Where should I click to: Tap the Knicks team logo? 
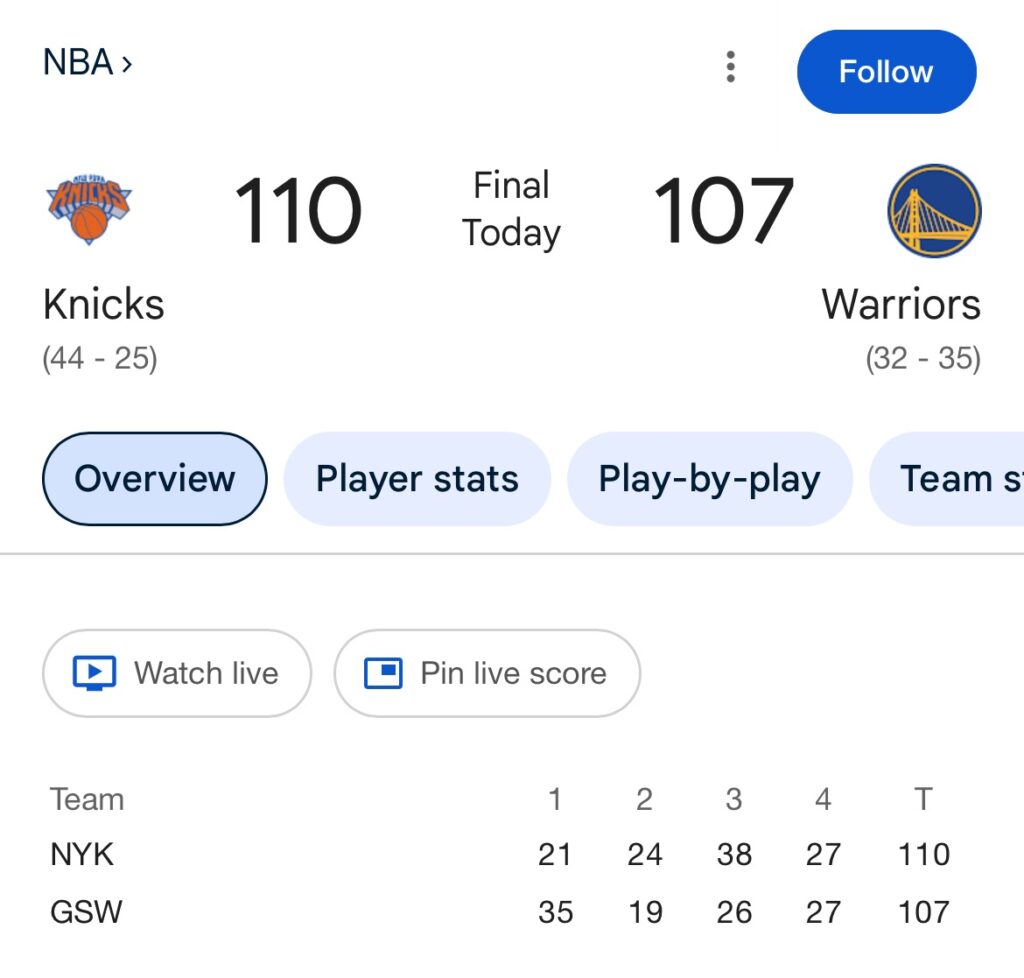click(89, 209)
